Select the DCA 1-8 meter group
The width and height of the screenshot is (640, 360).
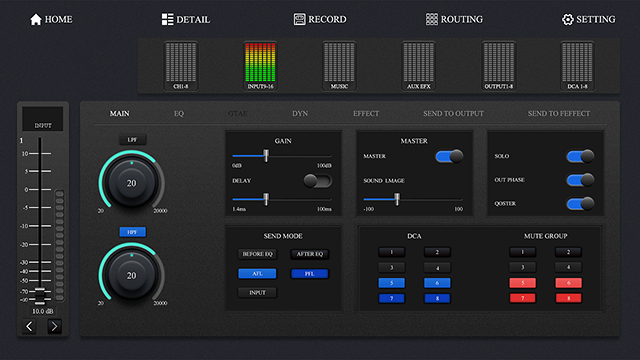coord(577,66)
